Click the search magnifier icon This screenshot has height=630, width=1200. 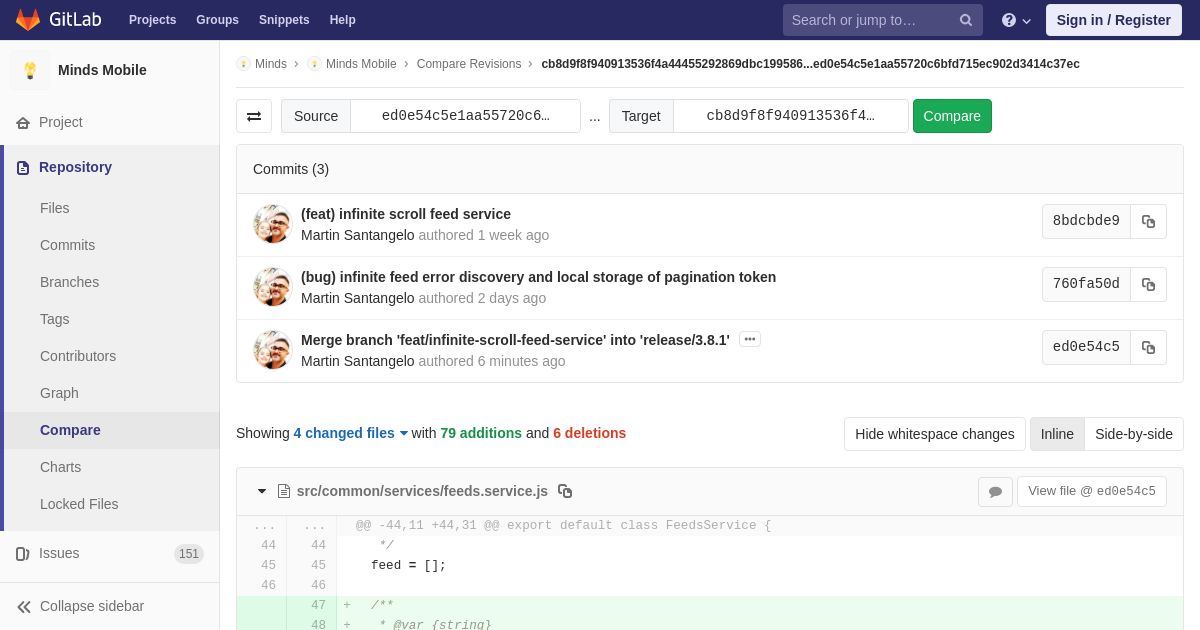click(x=966, y=20)
